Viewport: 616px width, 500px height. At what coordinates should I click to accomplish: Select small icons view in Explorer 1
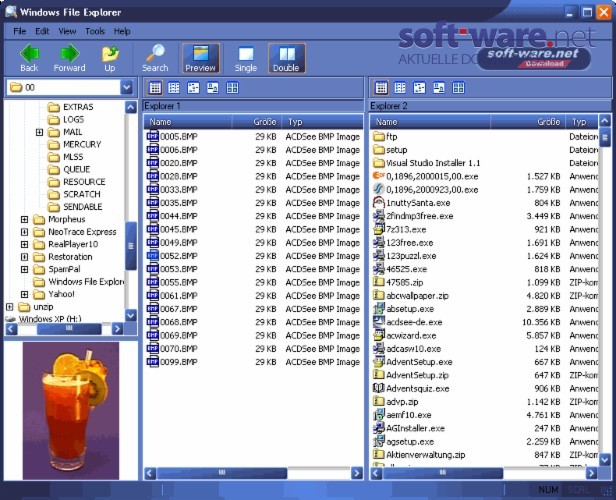point(193,88)
